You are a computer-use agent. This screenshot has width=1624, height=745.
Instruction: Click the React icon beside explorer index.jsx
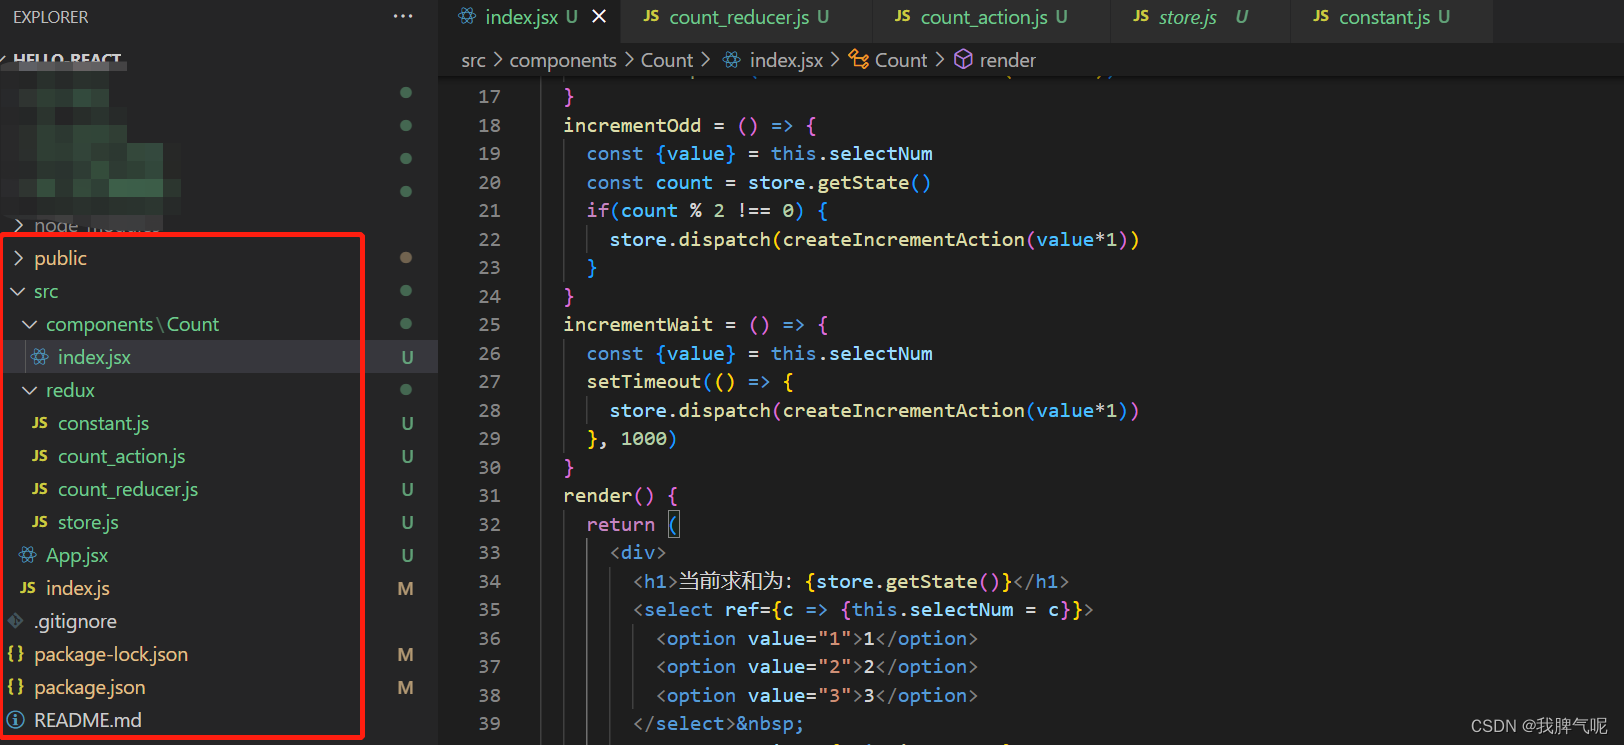[x=40, y=356]
